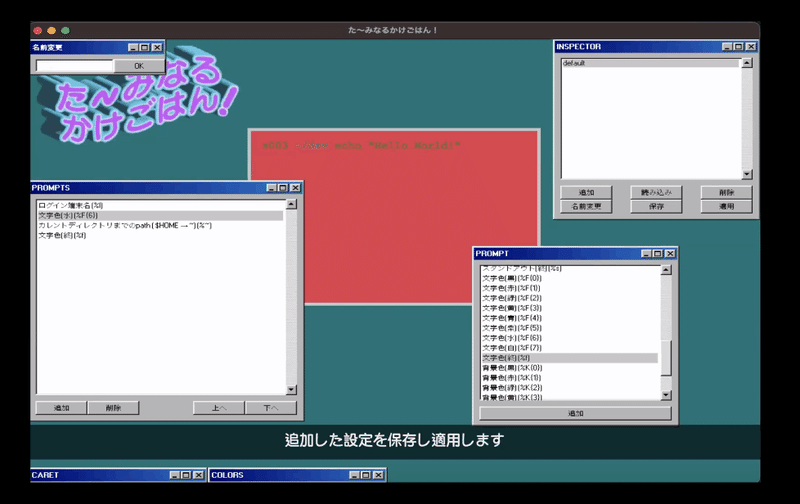This screenshot has width=800, height=504.
Task: Click INSPECTOR list scroll down arrow
Action: (x=747, y=174)
